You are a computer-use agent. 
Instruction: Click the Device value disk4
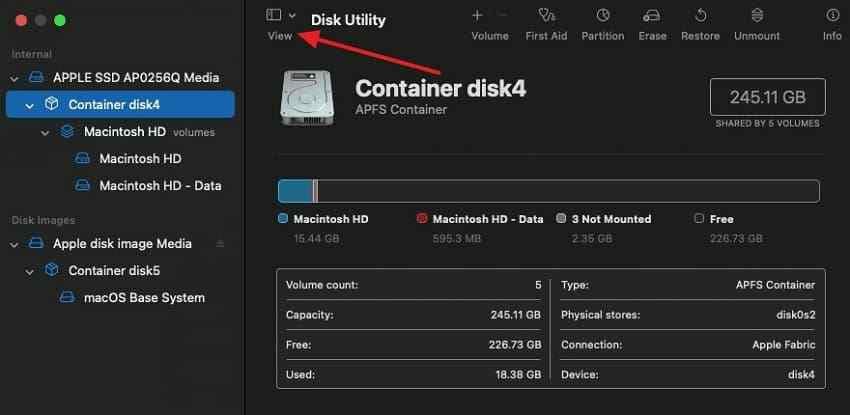[x=801, y=374]
